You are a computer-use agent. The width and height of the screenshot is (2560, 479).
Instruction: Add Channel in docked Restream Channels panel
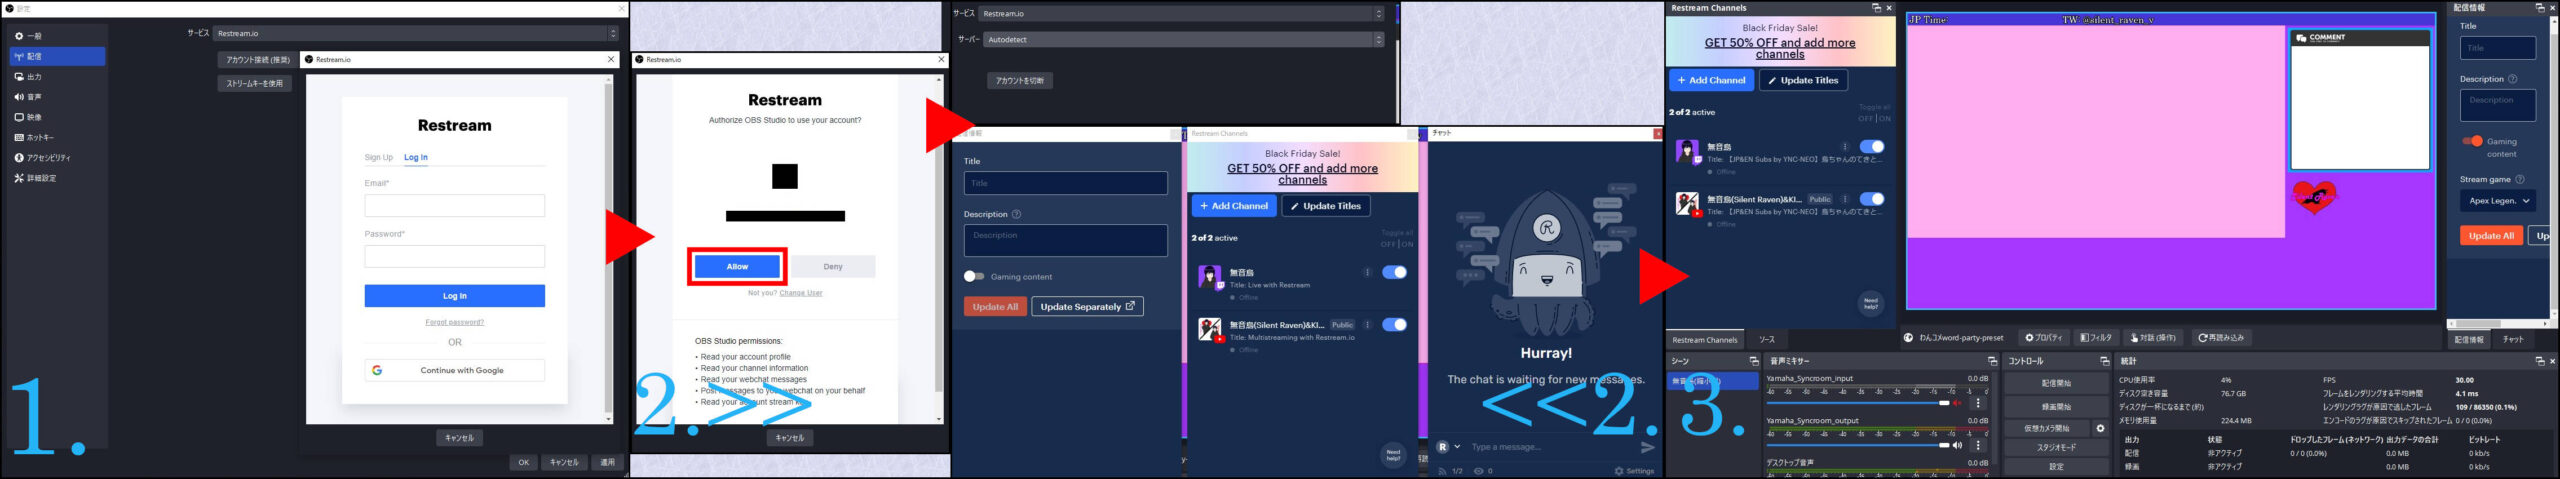1711,80
